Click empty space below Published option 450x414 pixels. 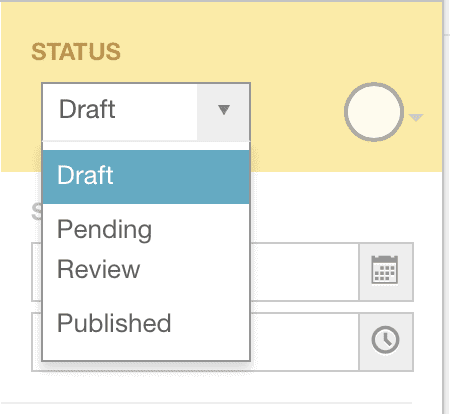(x=146, y=352)
